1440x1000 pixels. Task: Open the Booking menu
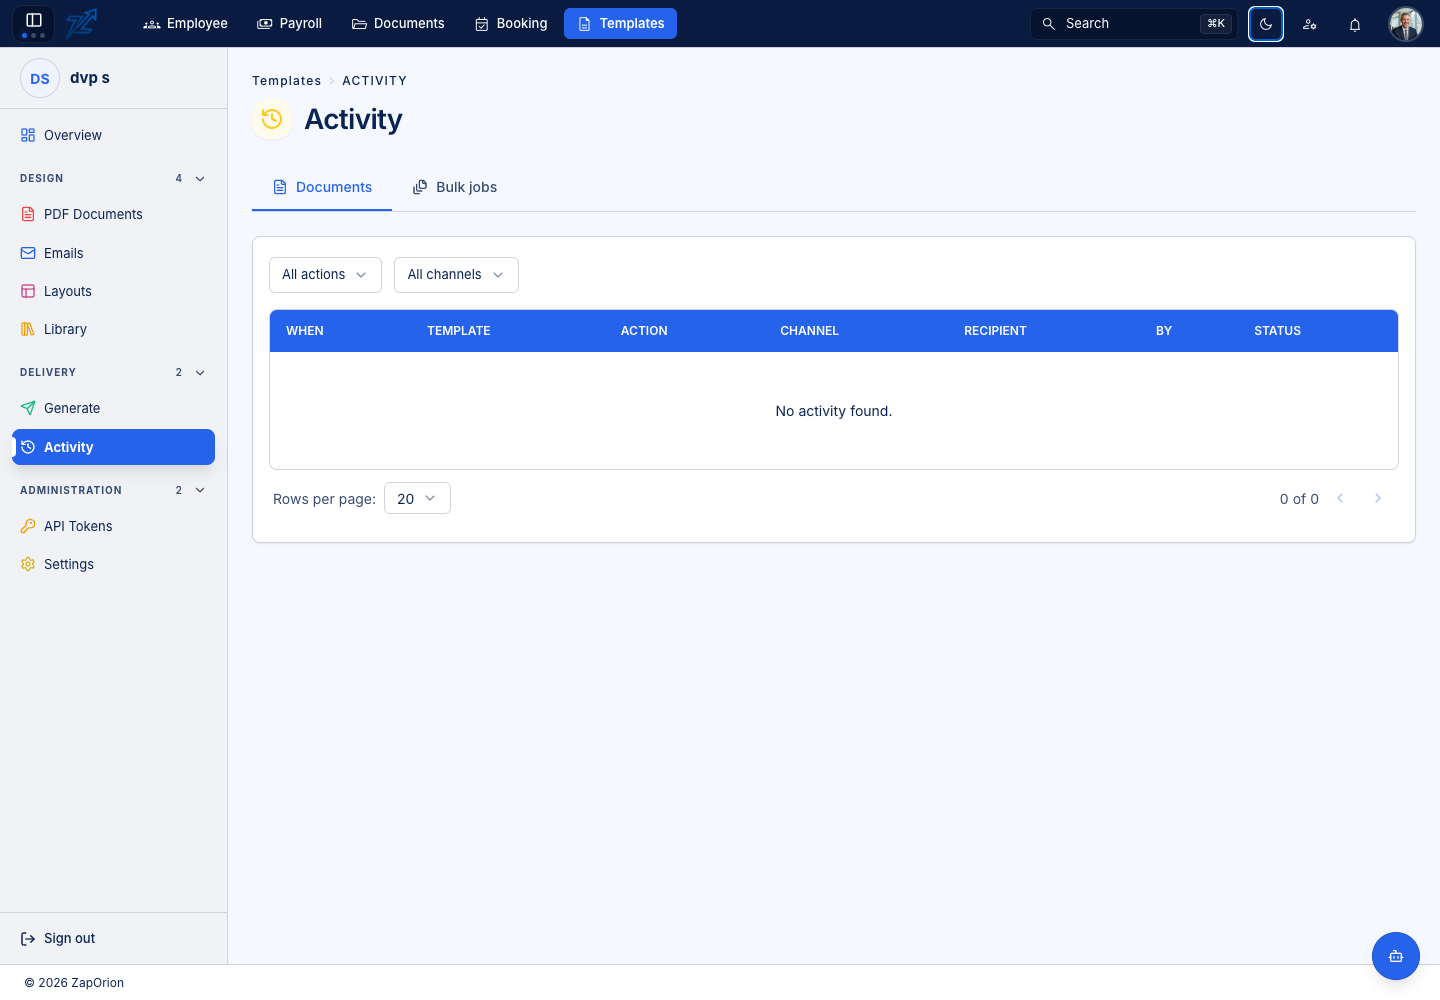click(x=511, y=23)
